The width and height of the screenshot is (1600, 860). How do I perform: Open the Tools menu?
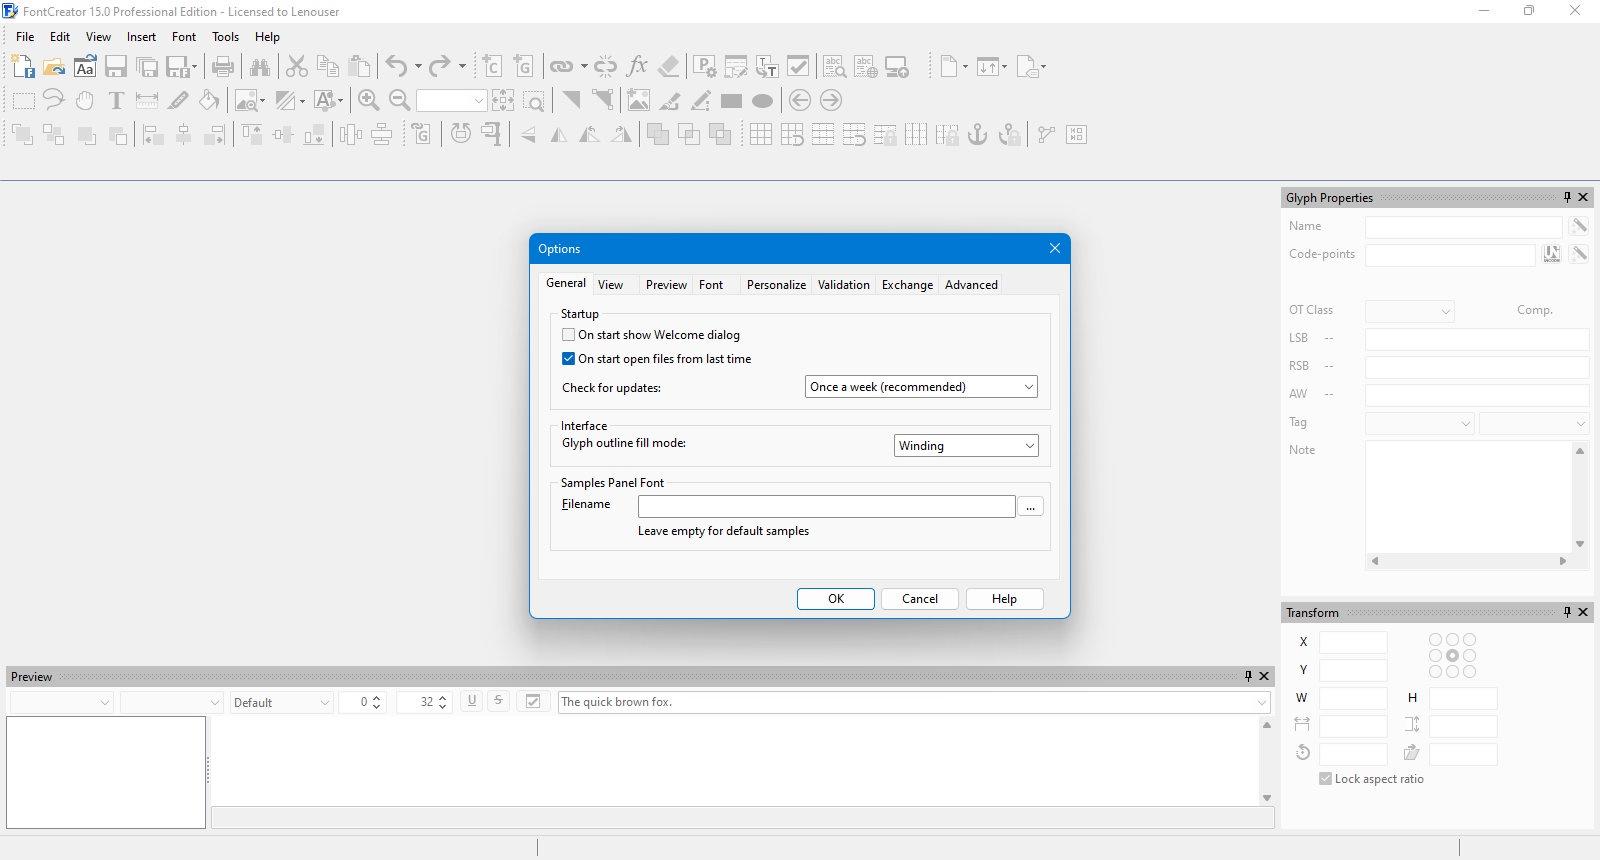225,37
